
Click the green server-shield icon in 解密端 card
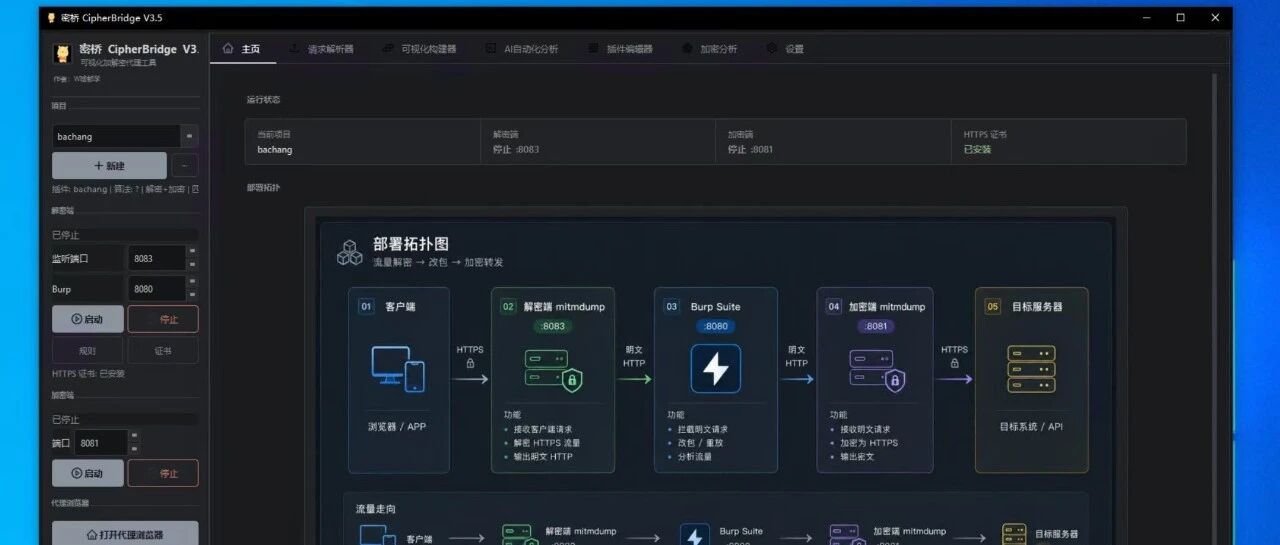pos(553,369)
